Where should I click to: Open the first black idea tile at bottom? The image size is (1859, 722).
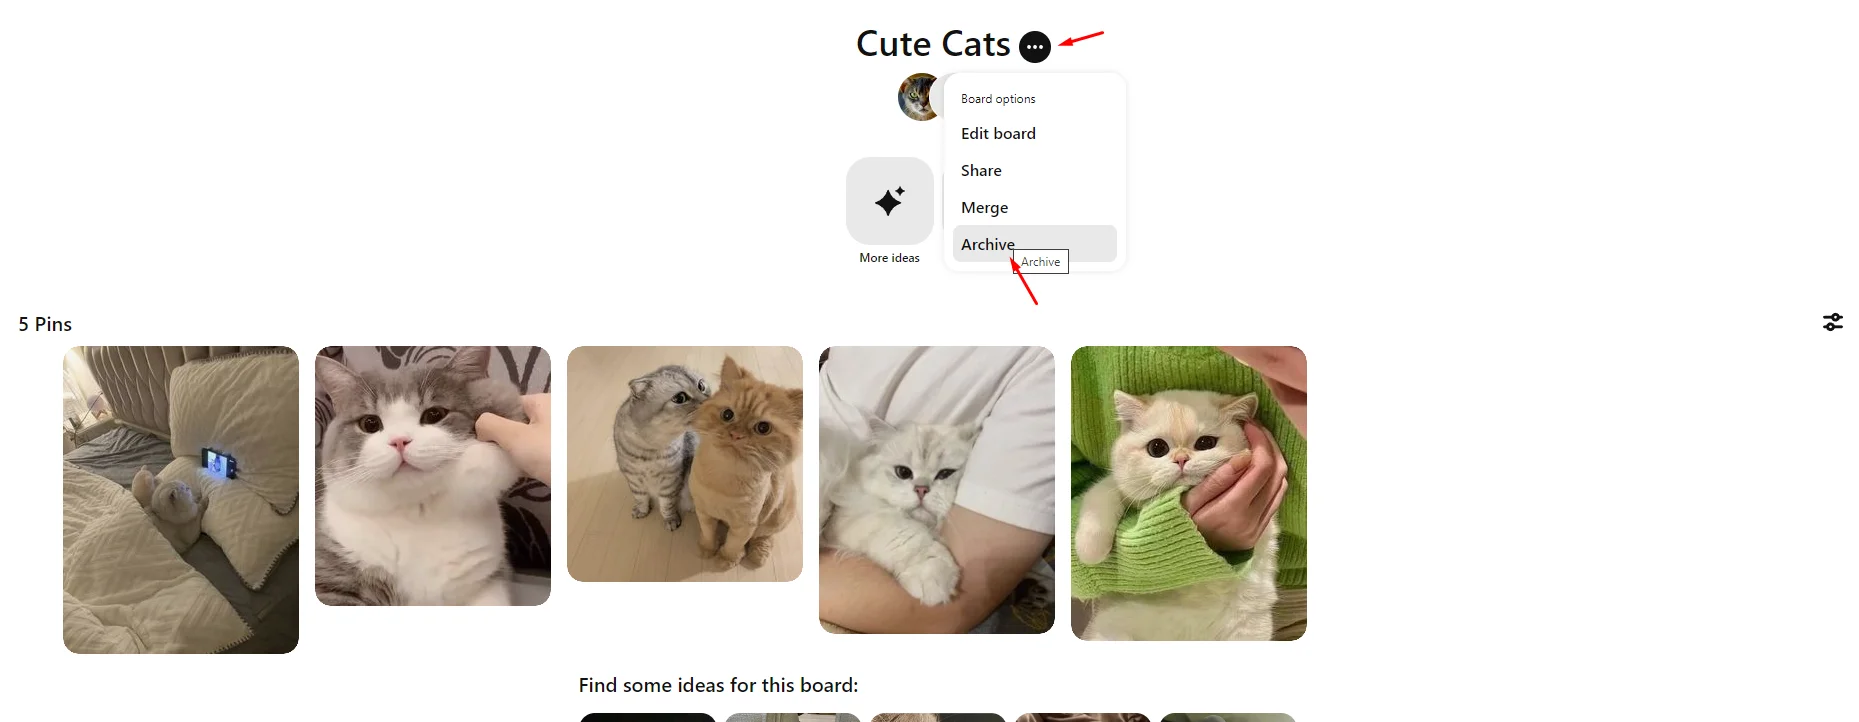pos(647,717)
